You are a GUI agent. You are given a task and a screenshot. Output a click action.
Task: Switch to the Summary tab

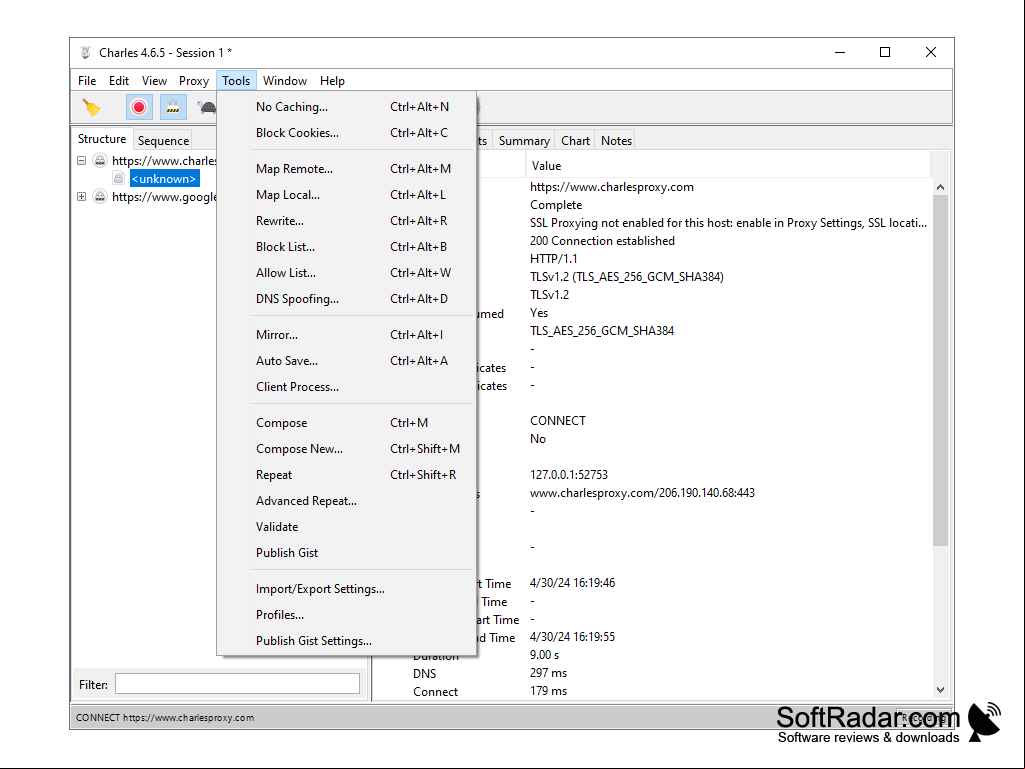pyautogui.click(x=524, y=141)
